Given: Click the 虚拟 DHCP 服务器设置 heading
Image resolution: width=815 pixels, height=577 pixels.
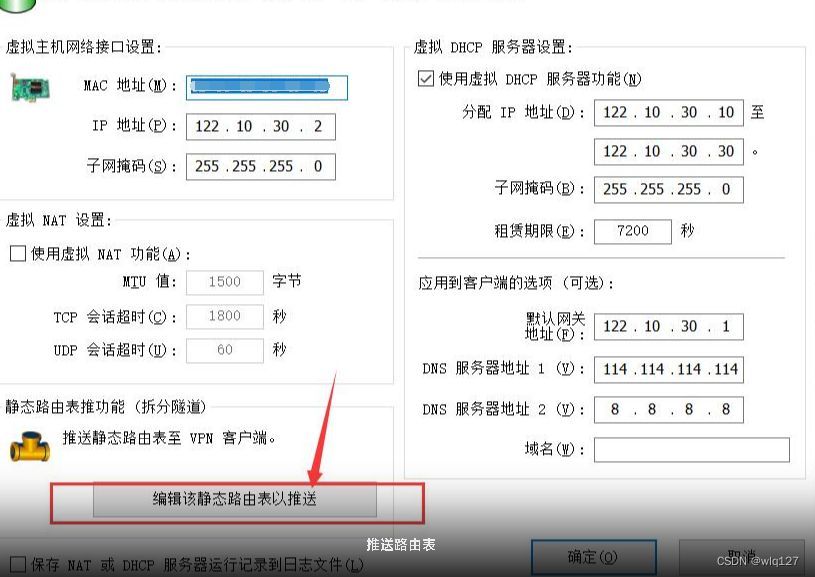Looking at the screenshot, I should 493,47.
